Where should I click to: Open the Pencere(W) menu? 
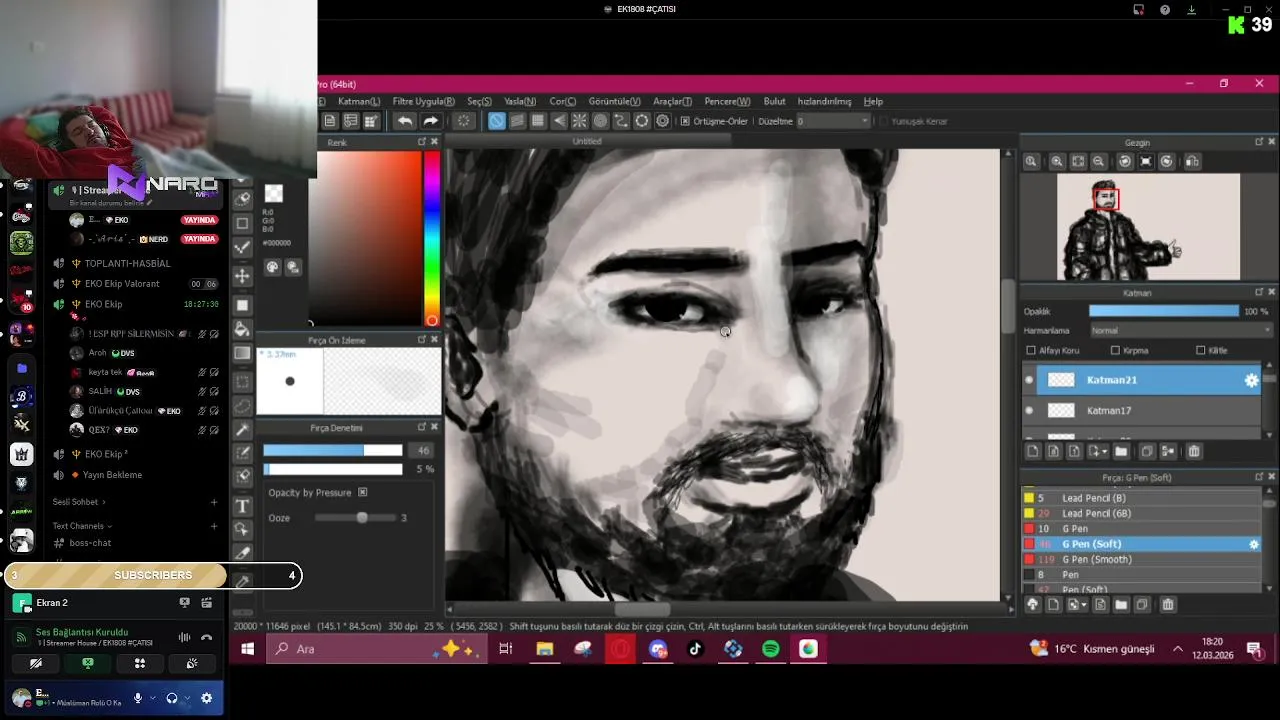click(727, 101)
